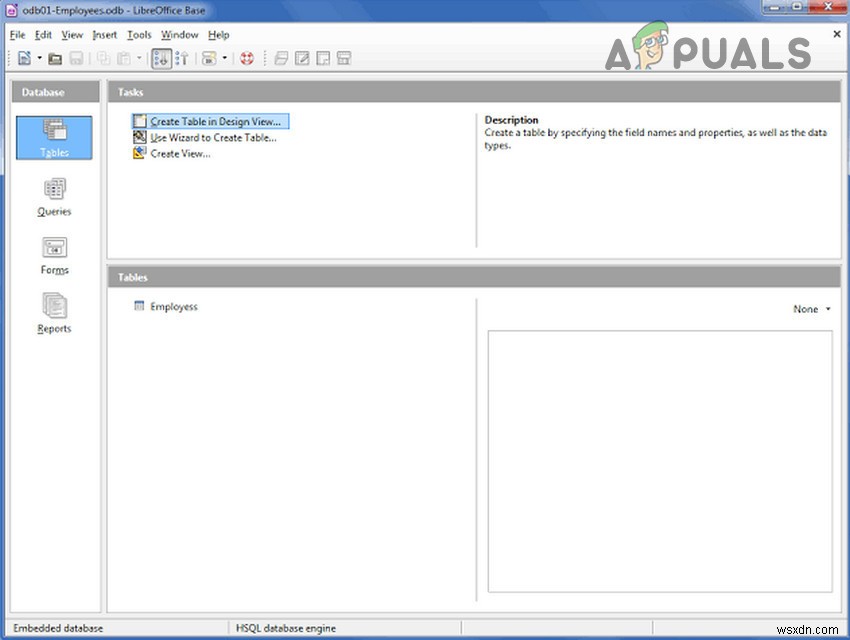Open the Forms section in Database panel
The height and width of the screenshot is (640, 850).
[54, 254]
